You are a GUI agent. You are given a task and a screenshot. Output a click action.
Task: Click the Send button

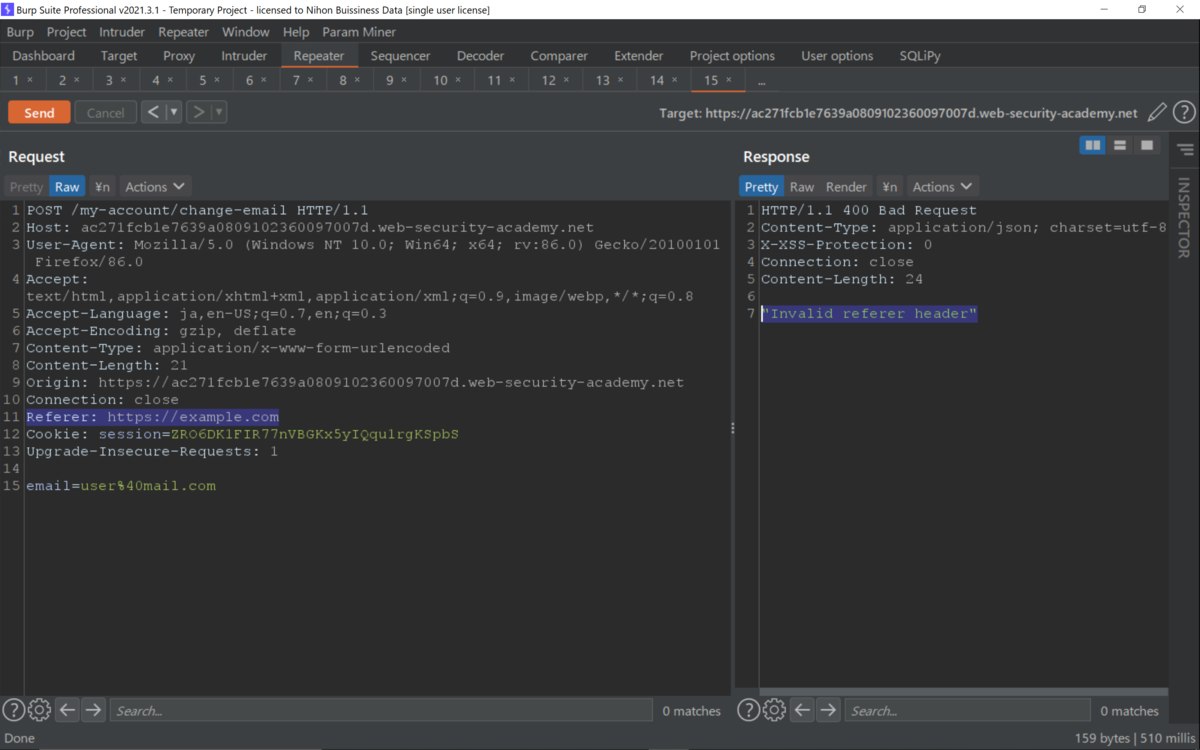(39, 112)
